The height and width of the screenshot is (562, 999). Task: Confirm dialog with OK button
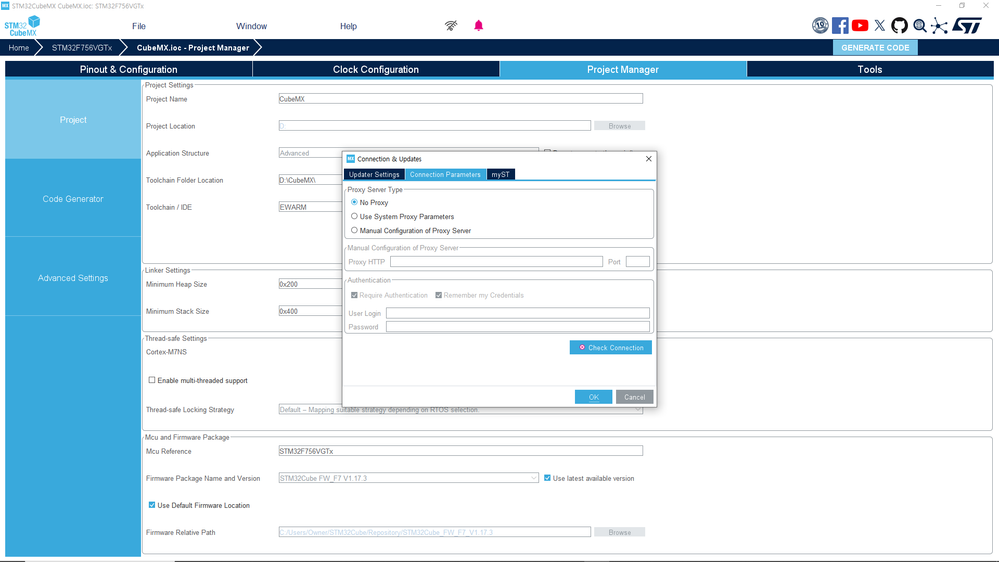click(593, 397)
